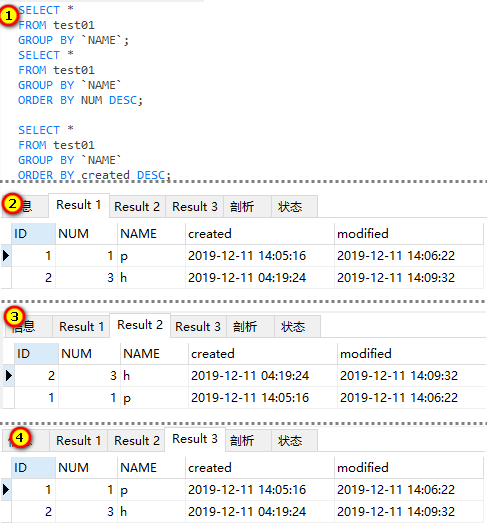Click the yellow circle numbered 2
Viewport: 487px width, 530px height.
[13, 204]
